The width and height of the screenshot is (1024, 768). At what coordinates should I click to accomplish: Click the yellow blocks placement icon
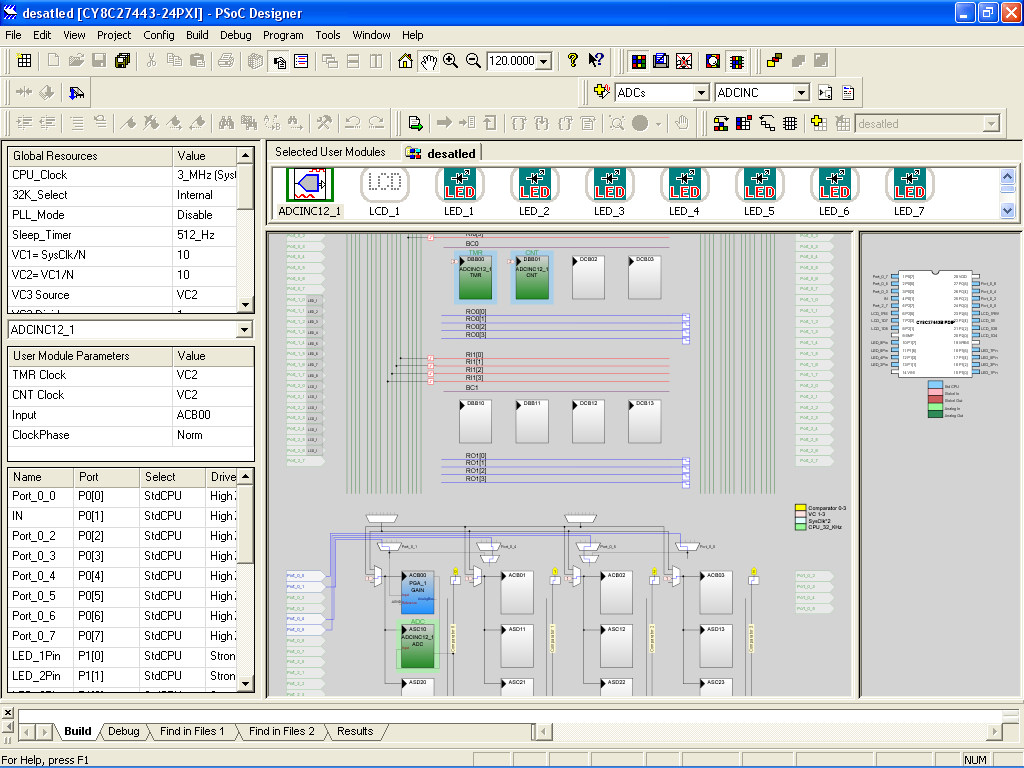pyautogui.click(x=775, y=61)
